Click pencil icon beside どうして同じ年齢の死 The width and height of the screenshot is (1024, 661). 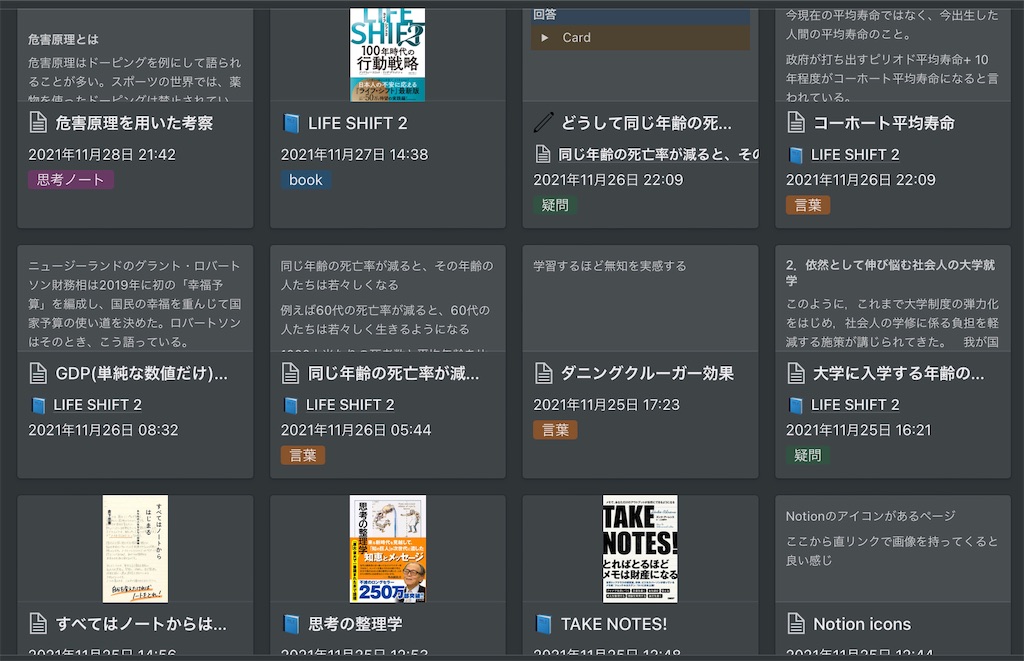(x=543, y=123)
